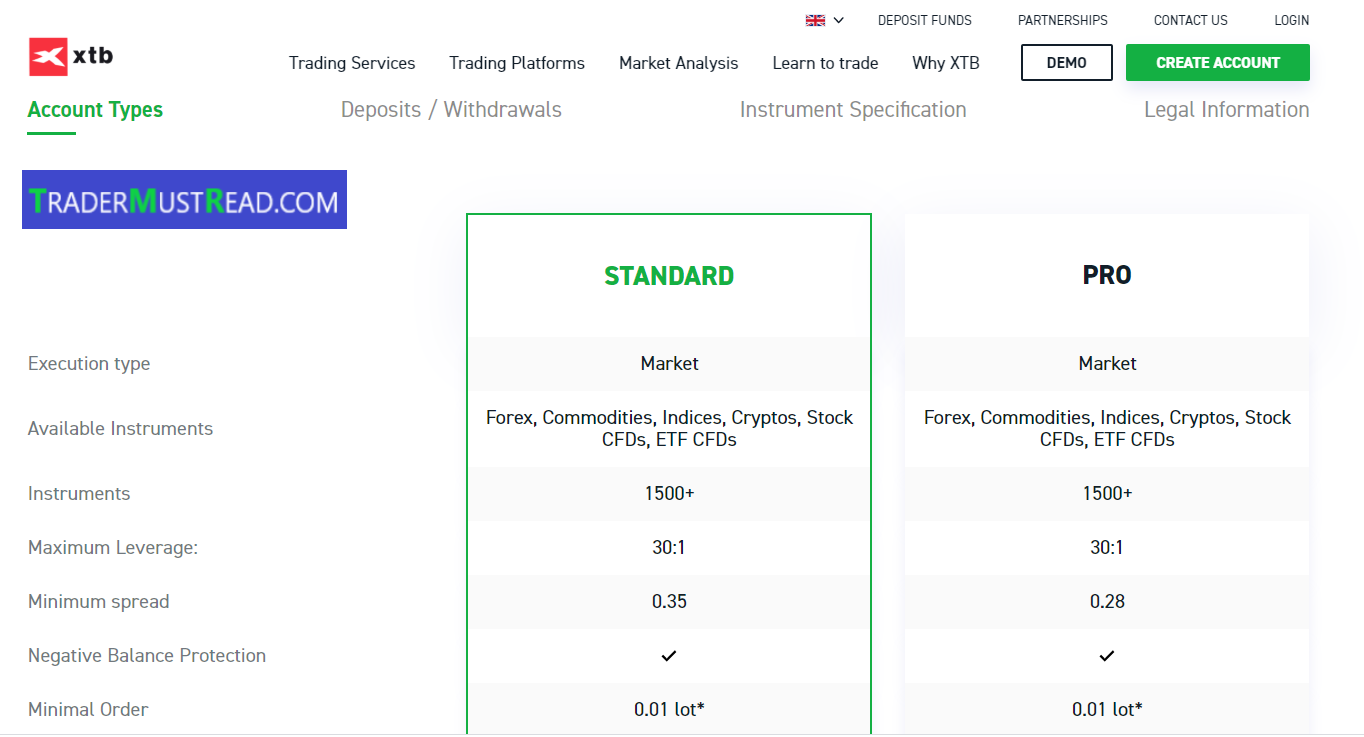Viewport: 1364px width, 737px height.
Task: Click Pro minimum spread 0.28
Action: click(x=1107, y=602)
